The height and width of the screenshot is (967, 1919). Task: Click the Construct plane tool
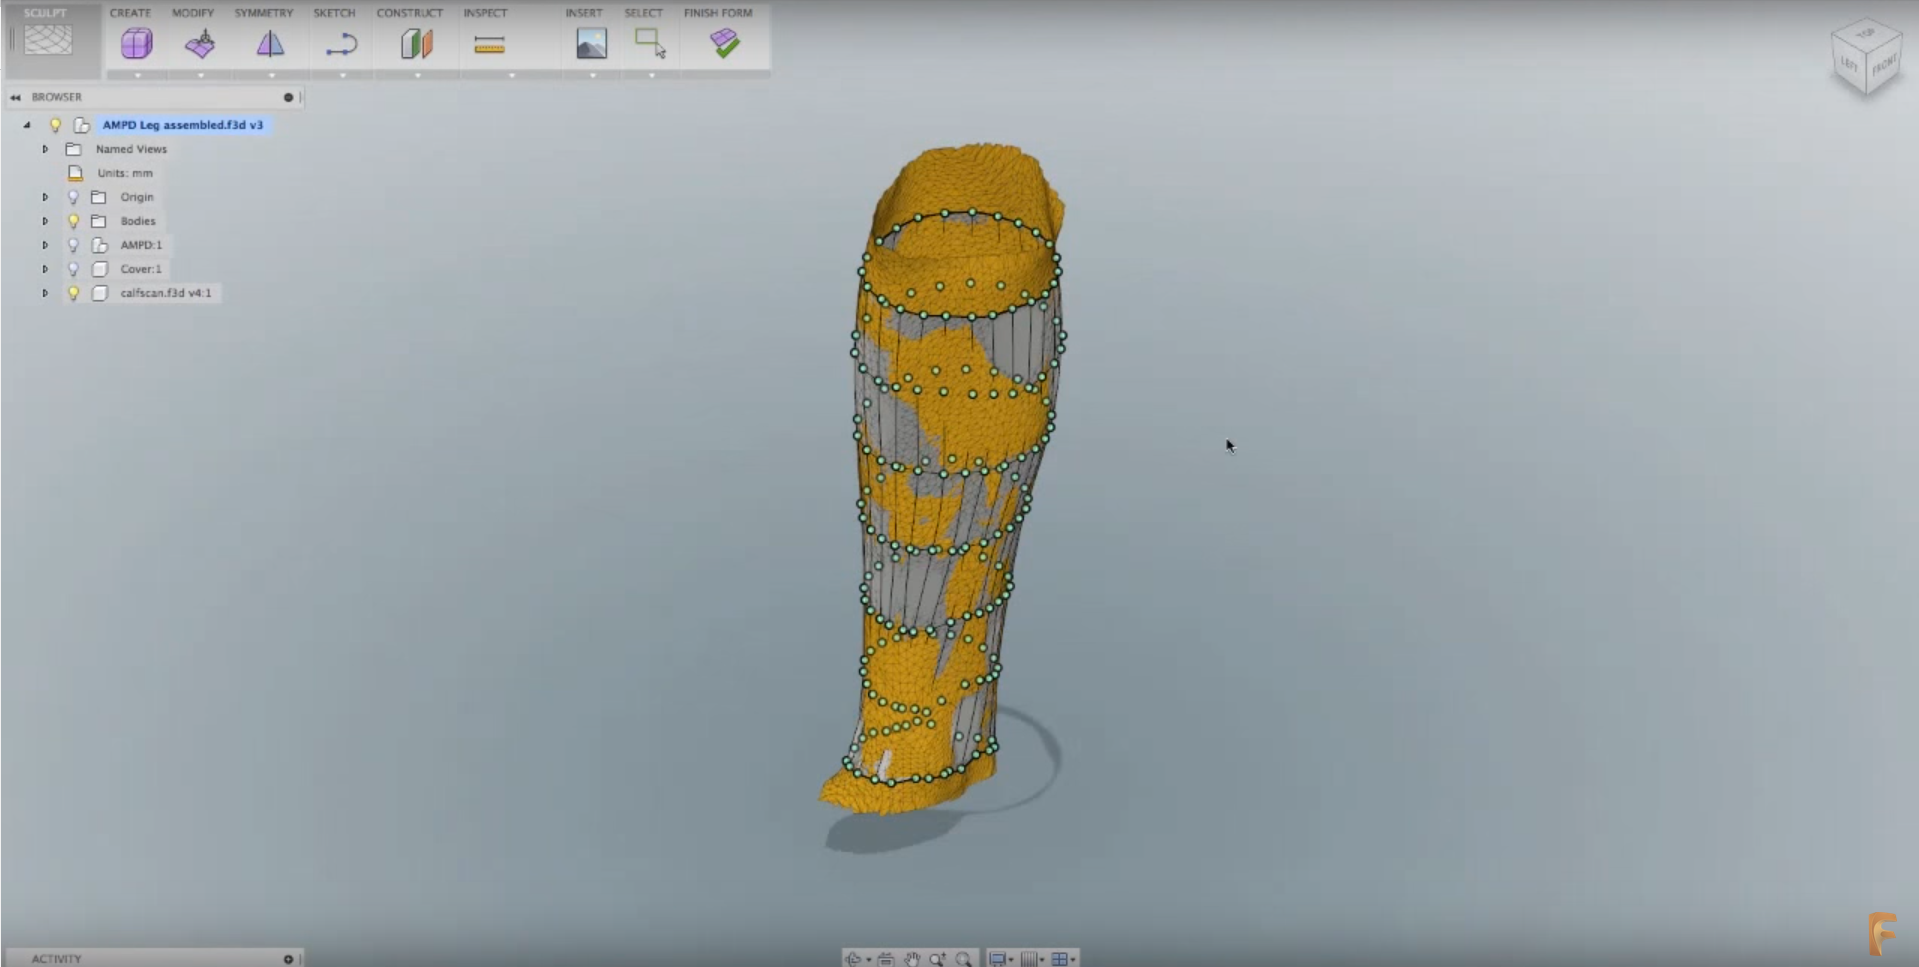(x=415, y=43)
